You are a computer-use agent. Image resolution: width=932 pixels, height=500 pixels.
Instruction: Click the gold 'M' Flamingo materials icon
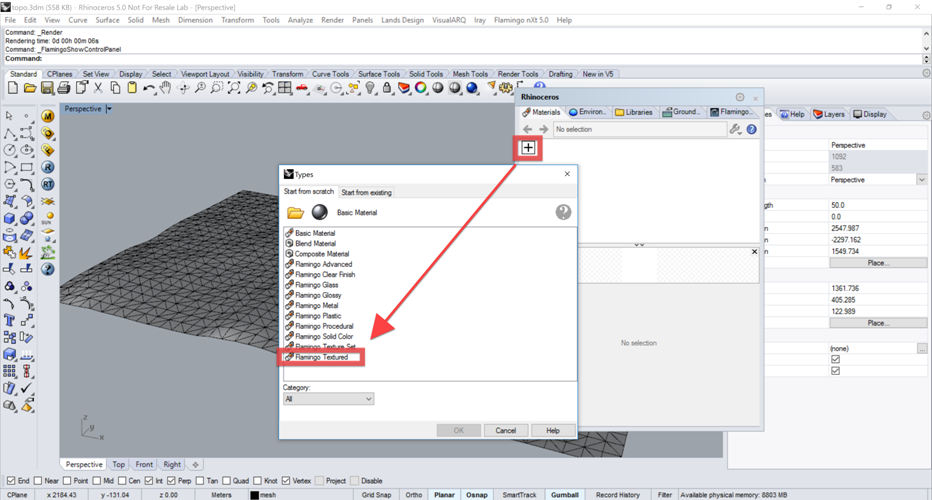(48, 116)
